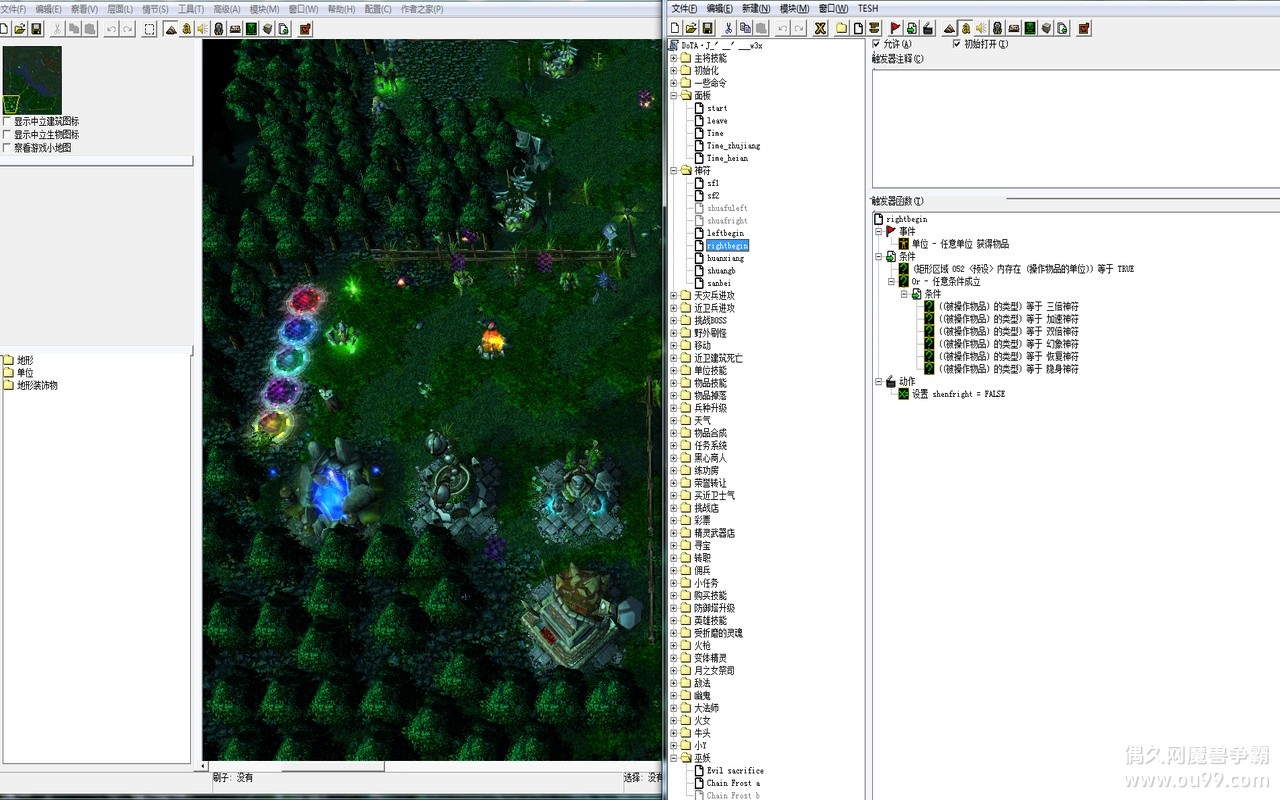Select the leftbegin trigger
This screenshot has width=1280, height=800.
click(x=725, y=233)
